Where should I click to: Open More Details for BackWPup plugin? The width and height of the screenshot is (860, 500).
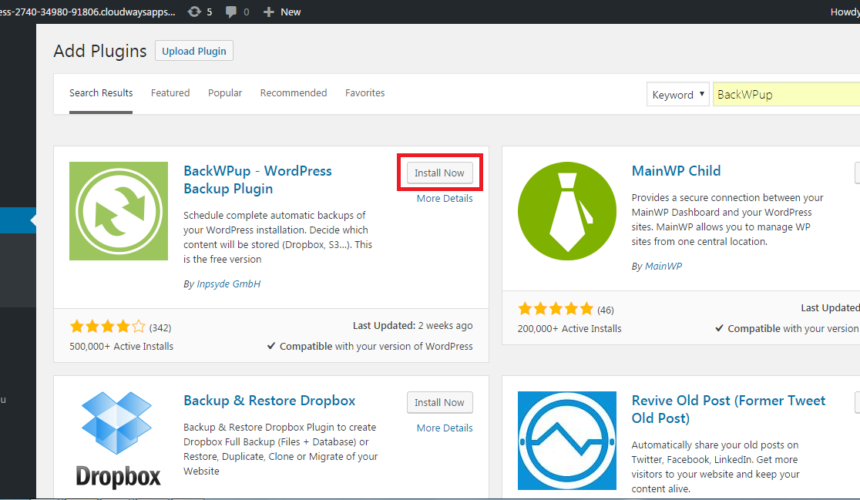[x=444, y=198]
